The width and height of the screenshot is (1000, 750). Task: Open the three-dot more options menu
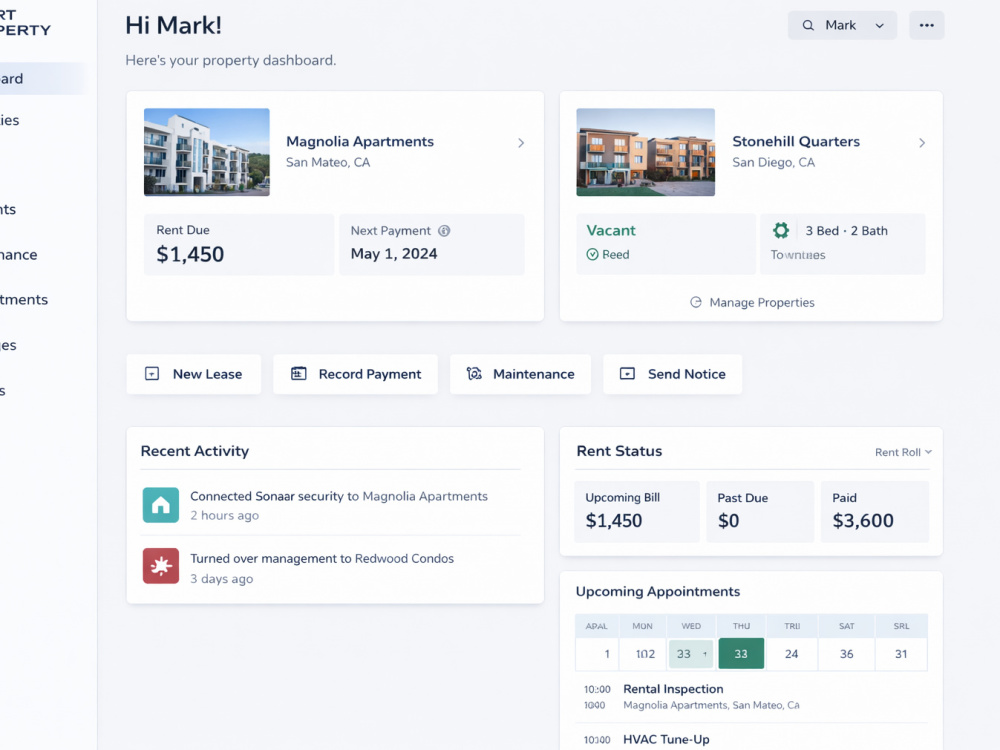tap(927, 26)
